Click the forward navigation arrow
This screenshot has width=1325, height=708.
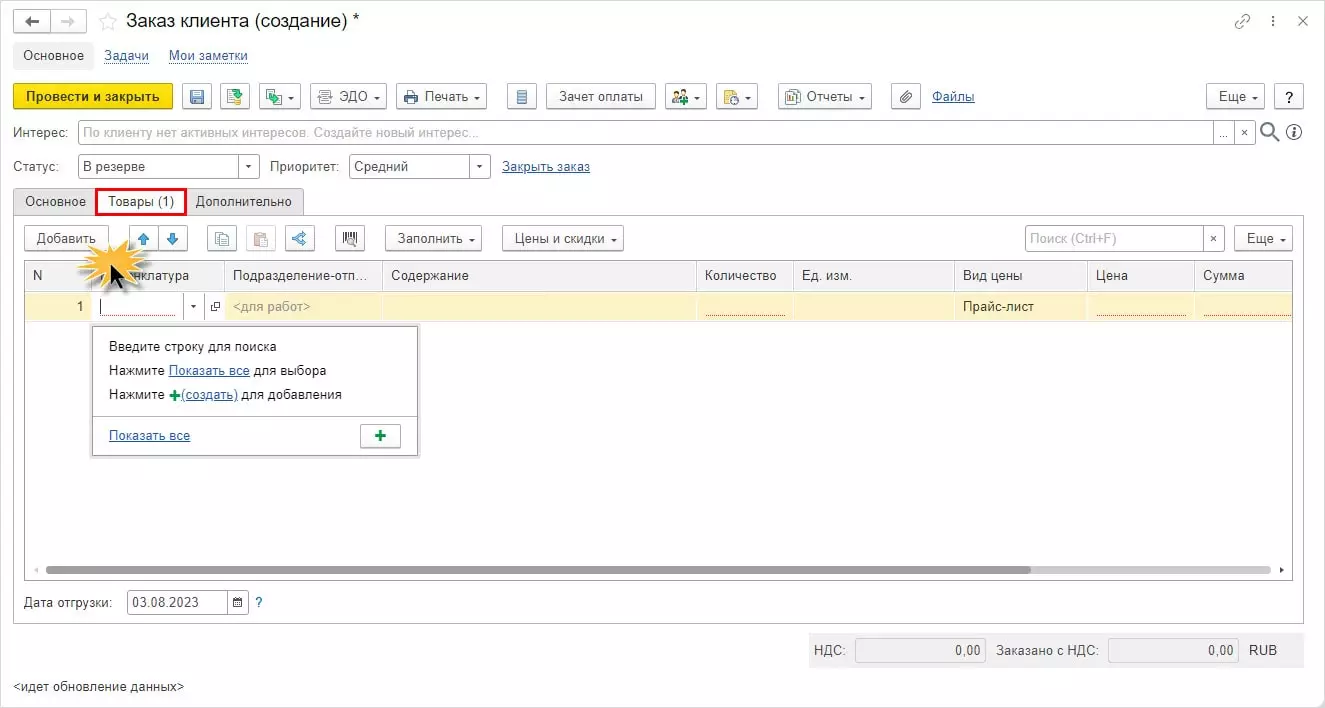point(70,21)
